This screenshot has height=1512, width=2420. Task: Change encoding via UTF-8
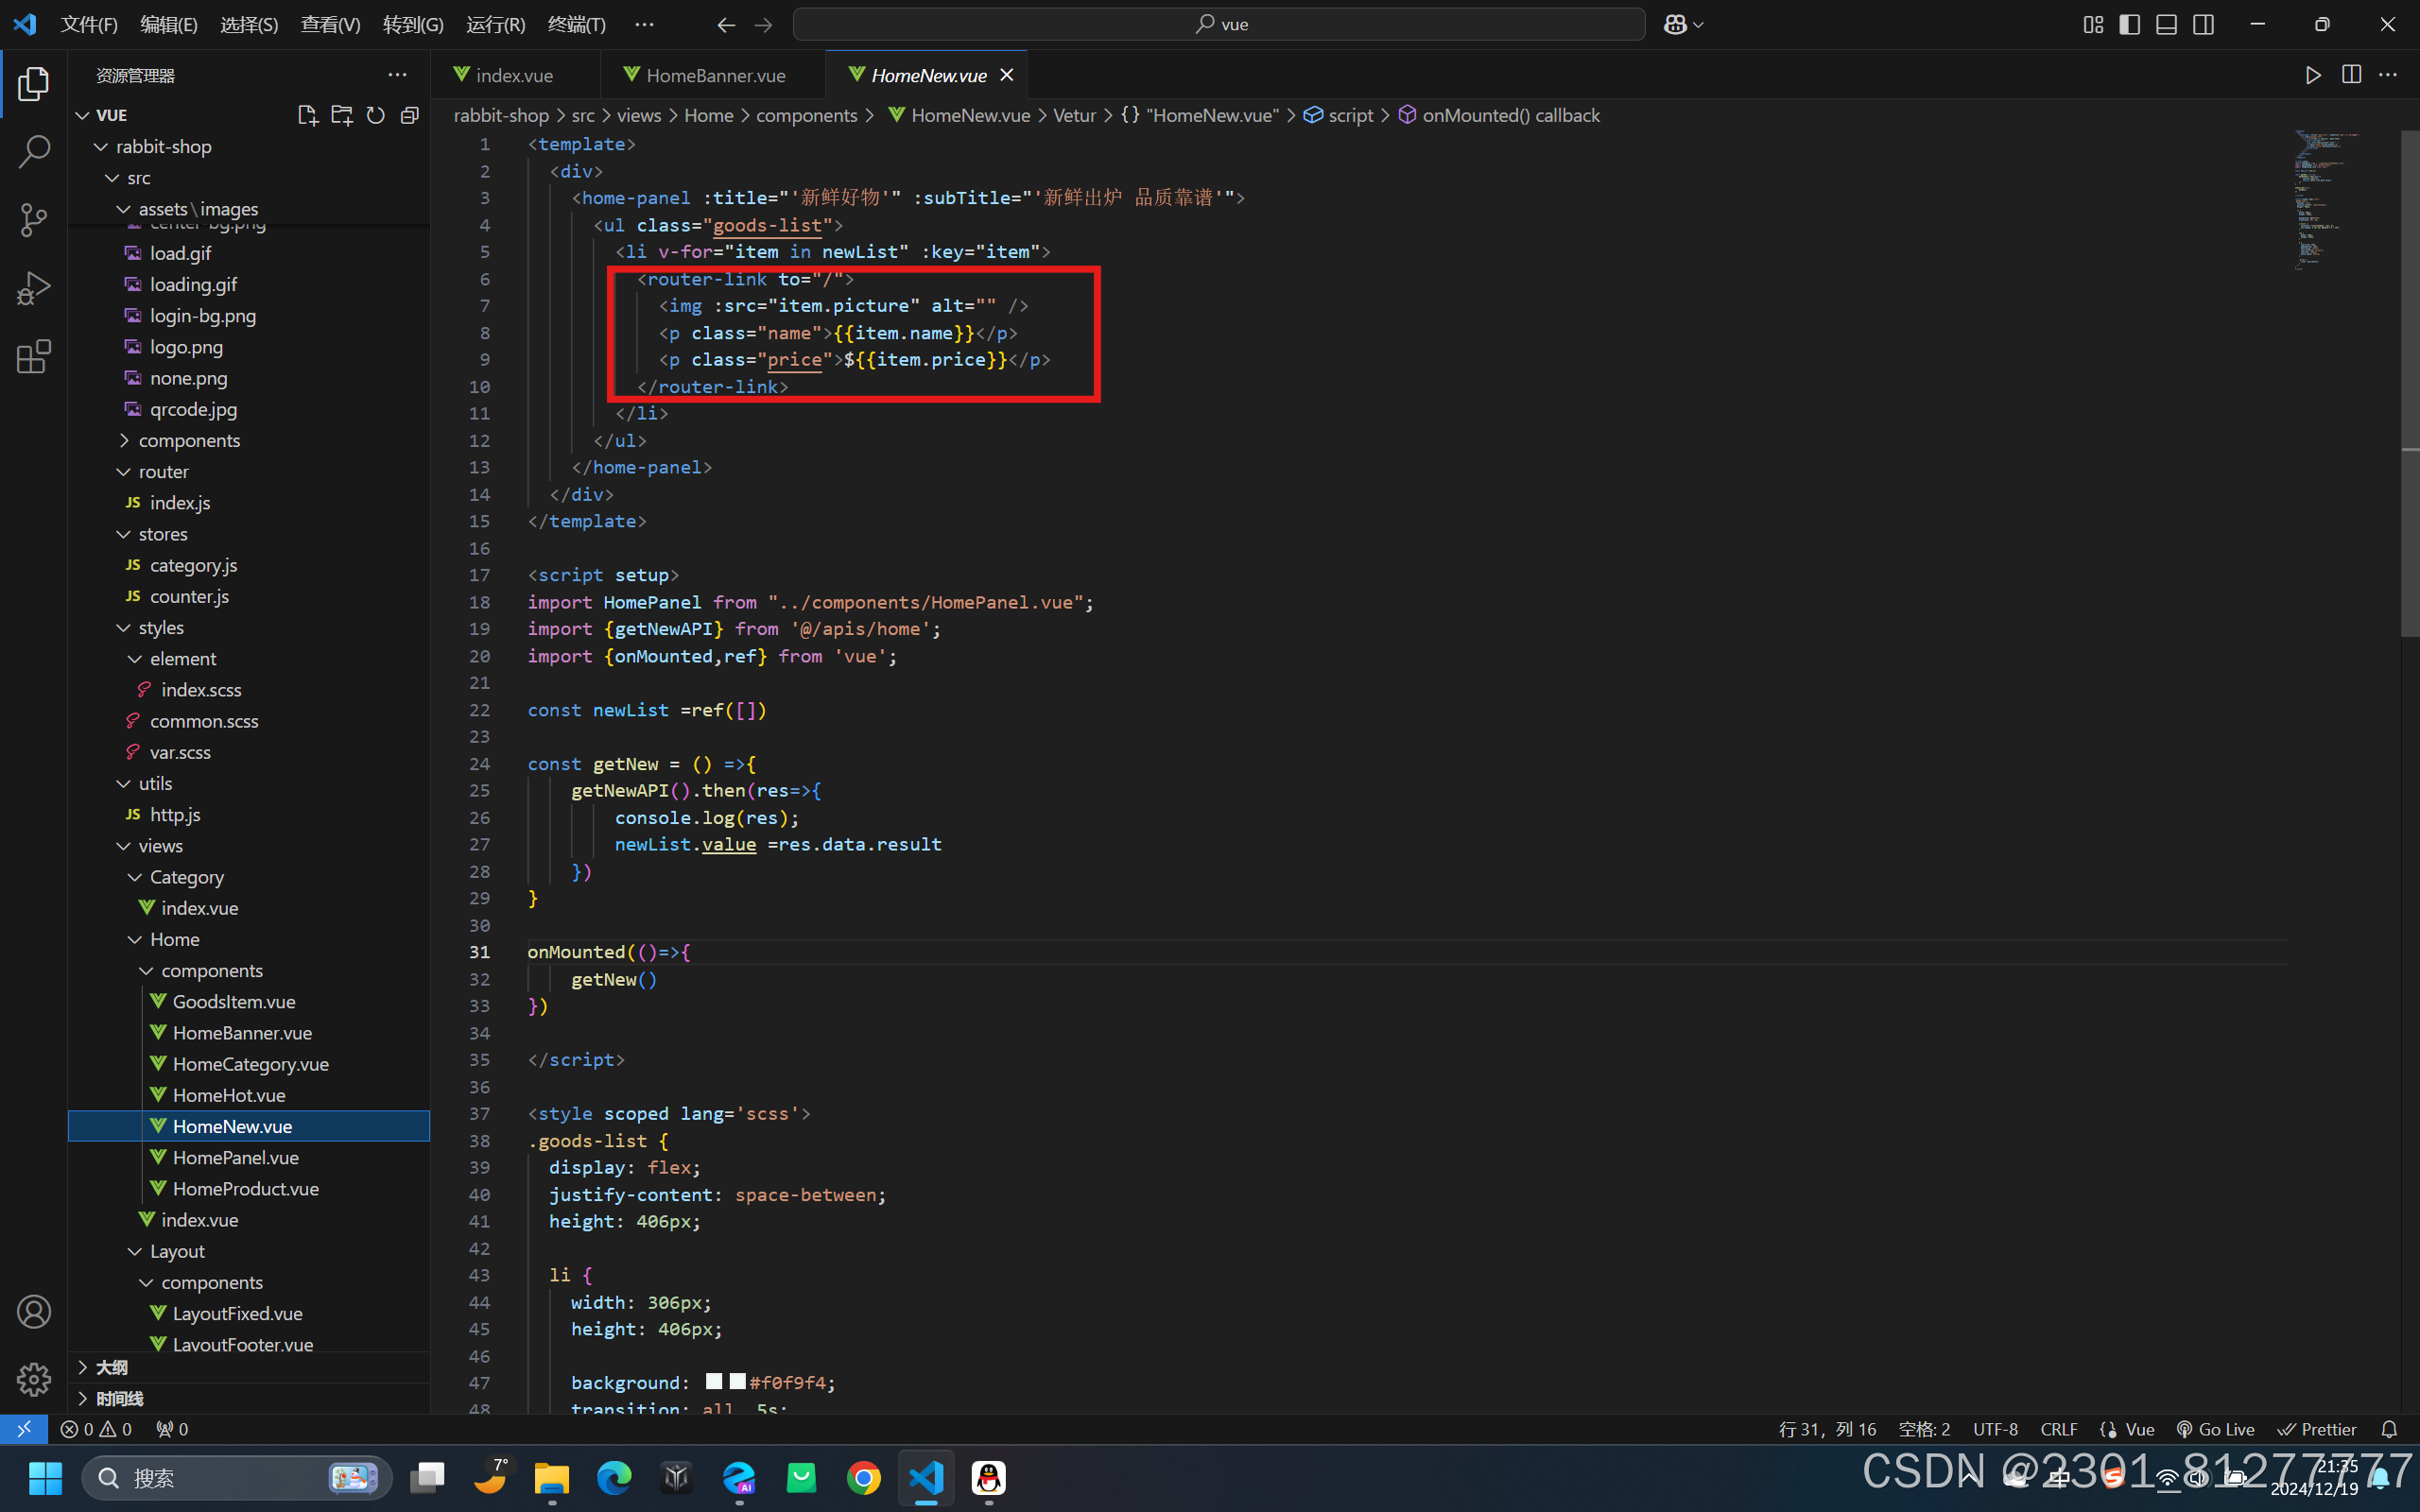(1995, 1429)
